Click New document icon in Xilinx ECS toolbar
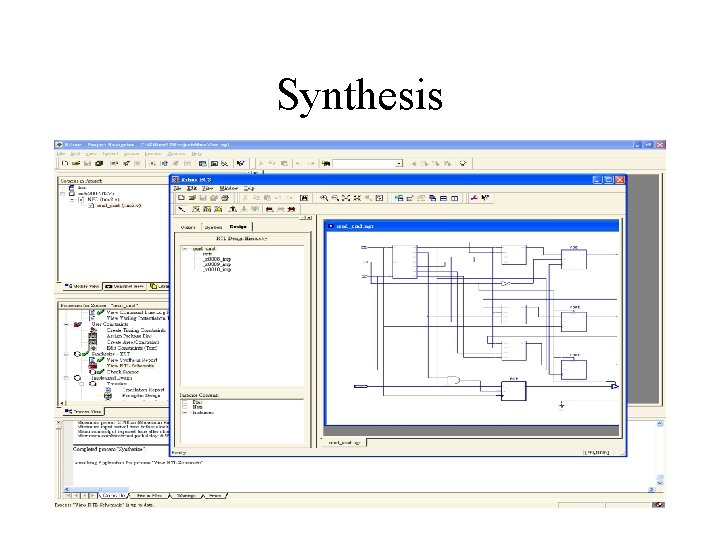This screenshot has width=720, height=540. 181,198
